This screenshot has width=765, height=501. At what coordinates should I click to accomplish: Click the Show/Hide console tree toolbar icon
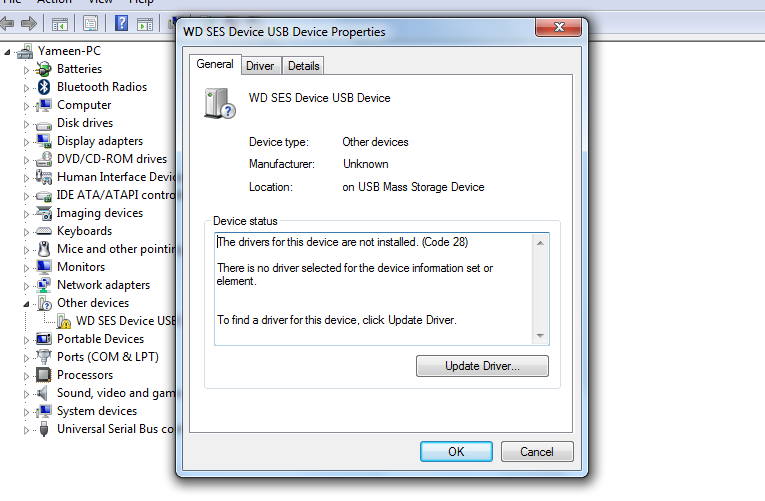(60, 23)
